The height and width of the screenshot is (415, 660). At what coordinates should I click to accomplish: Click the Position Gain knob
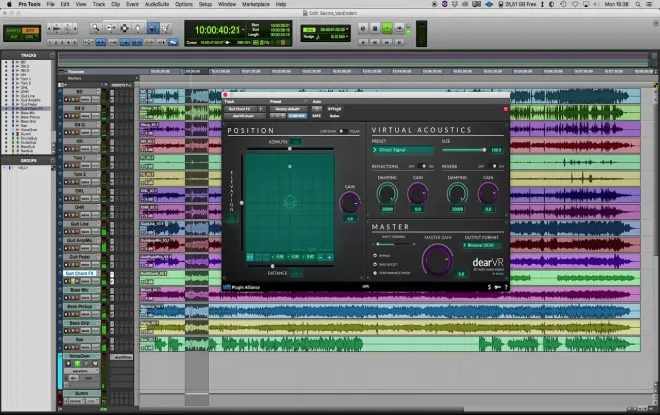click(349, 203)
